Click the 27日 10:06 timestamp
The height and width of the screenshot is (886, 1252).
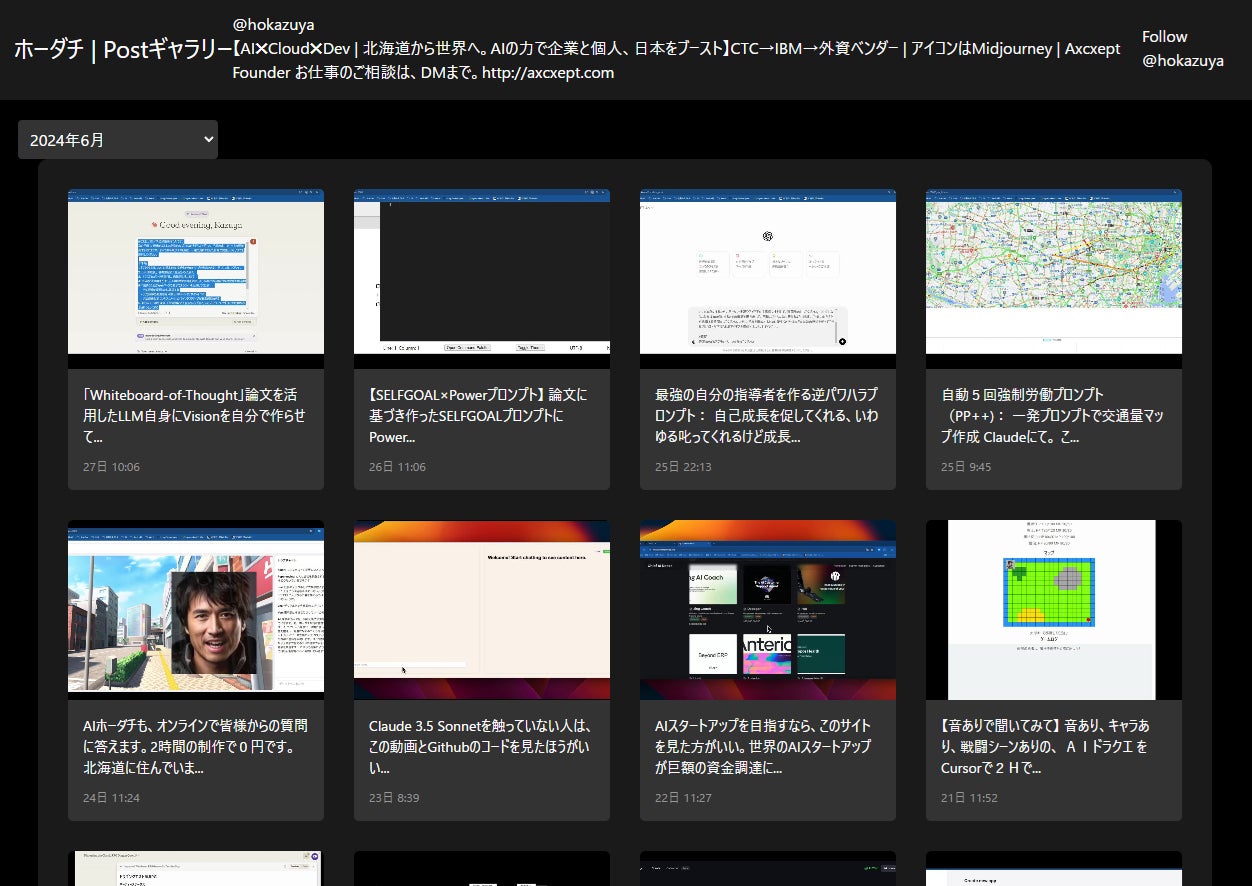[111, 467]
